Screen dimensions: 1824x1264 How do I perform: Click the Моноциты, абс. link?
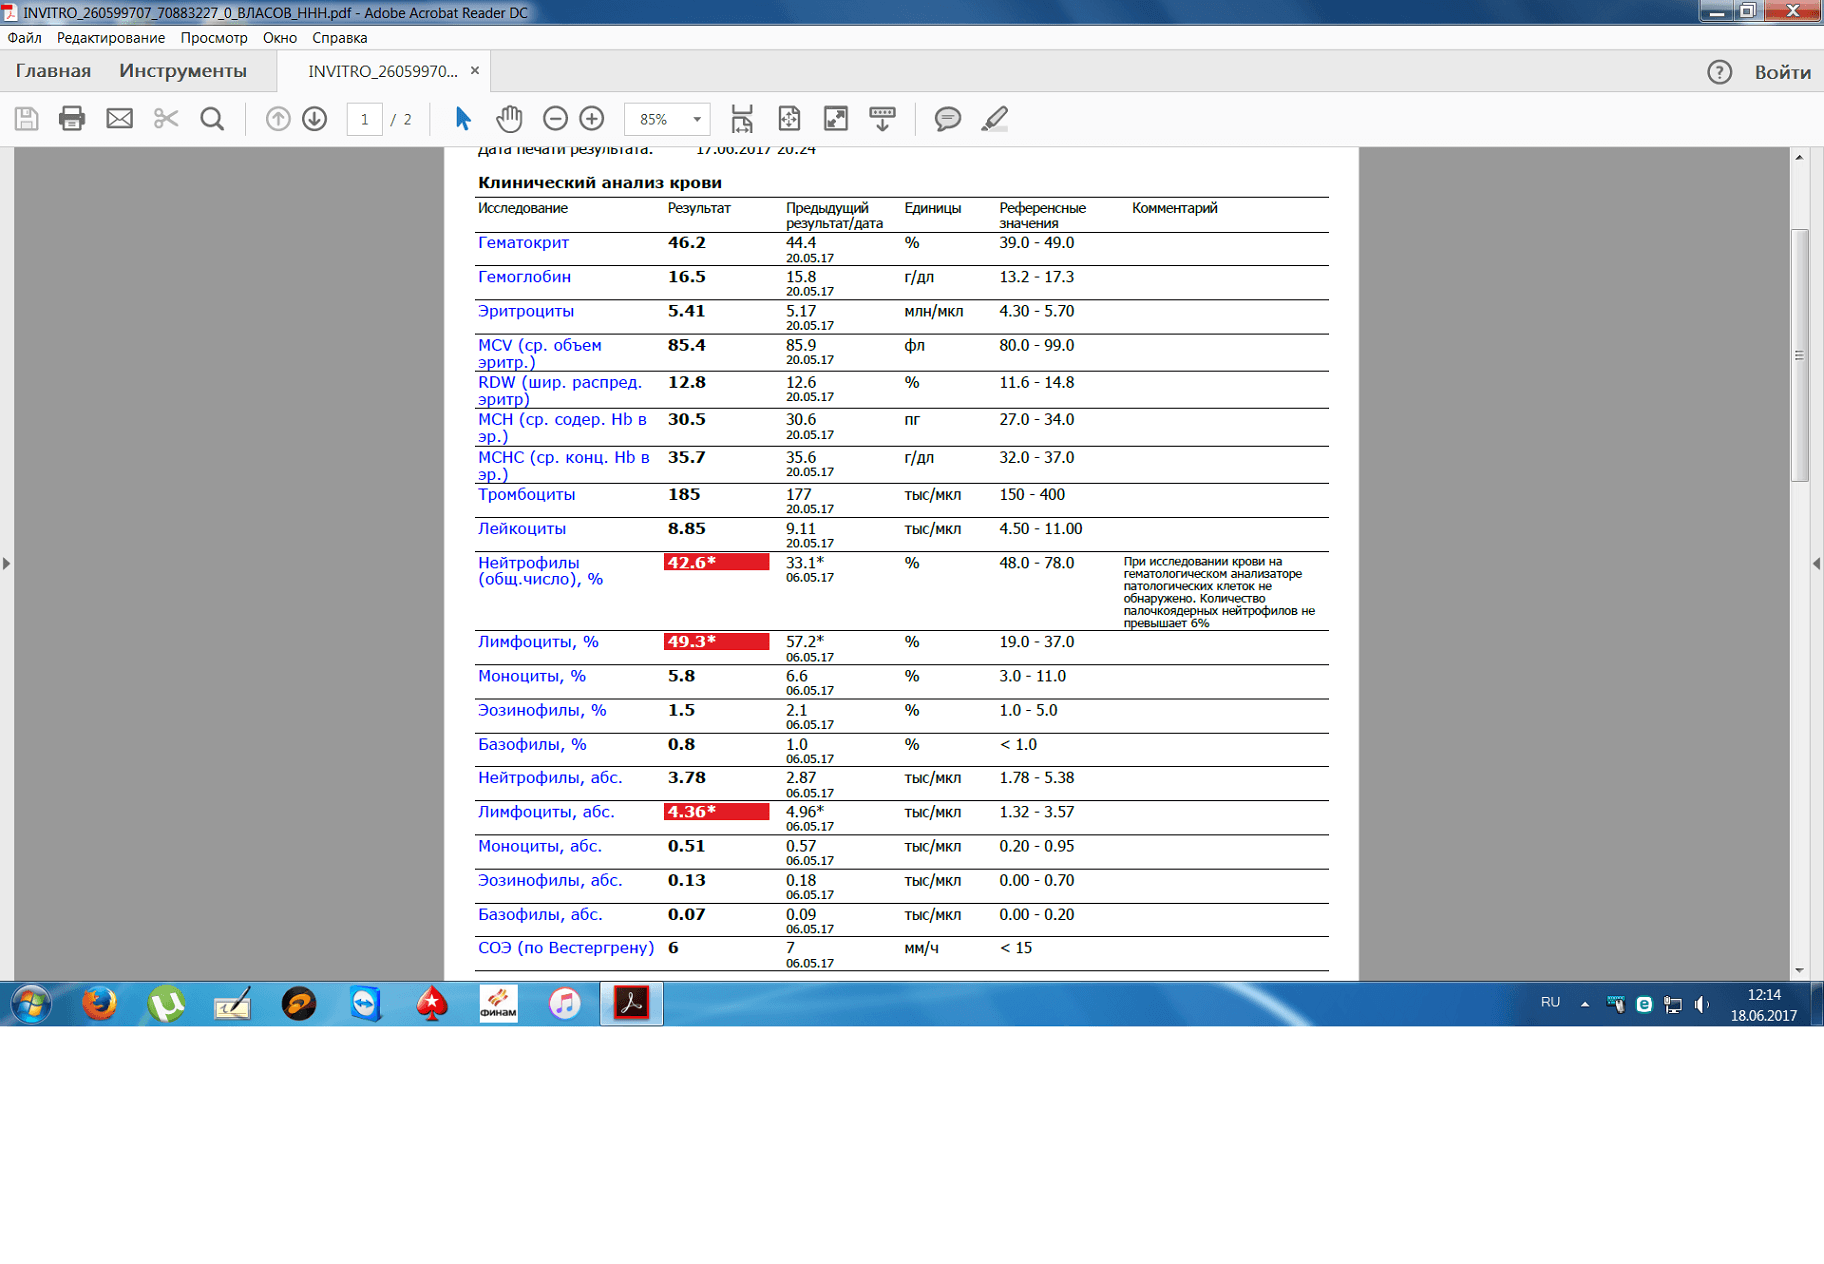[x=540, y=846]
